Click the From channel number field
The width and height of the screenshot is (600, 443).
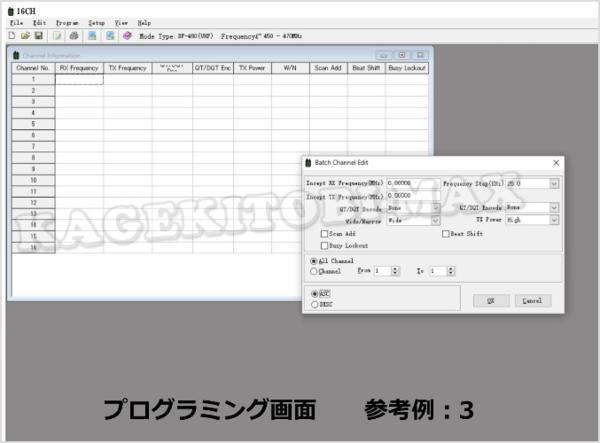383,271
